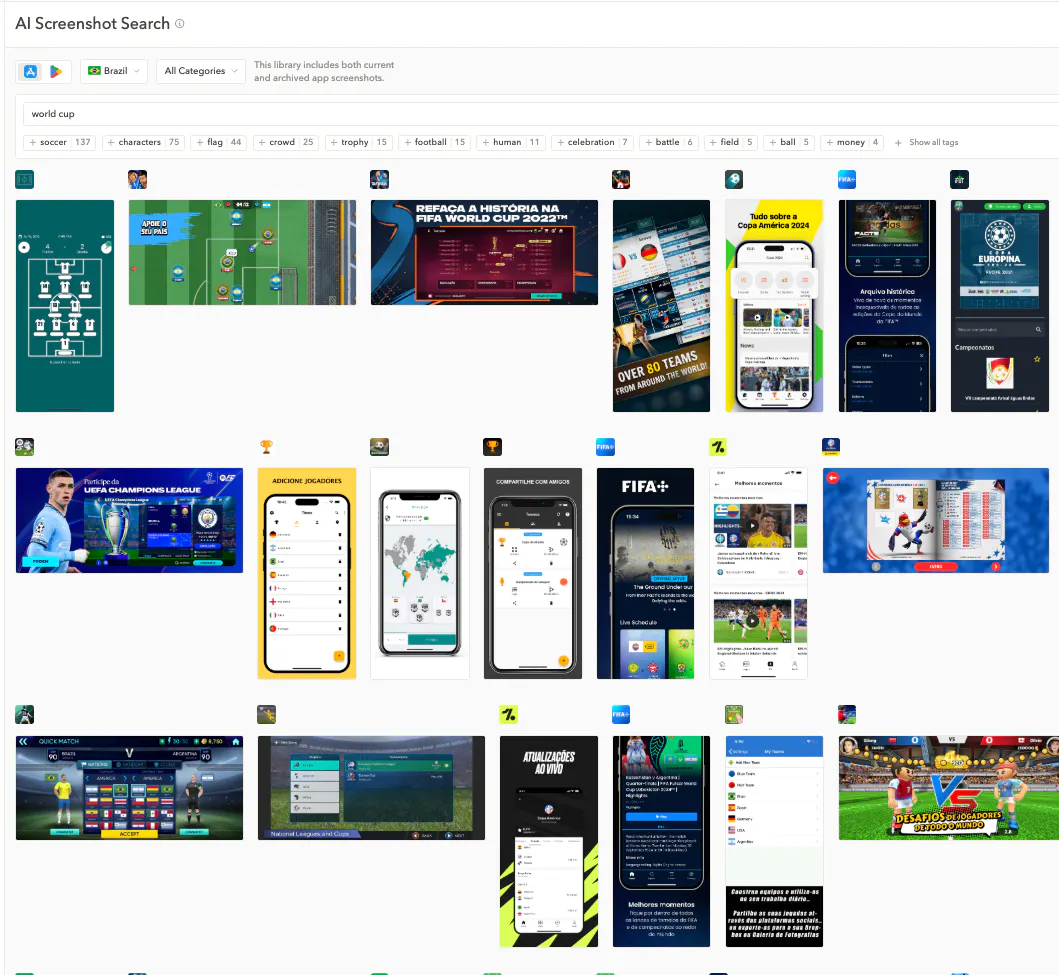Open the trophy app icon above Adicione Jogadores
This screenshot has height=975, width=1059.
[266, 447]
